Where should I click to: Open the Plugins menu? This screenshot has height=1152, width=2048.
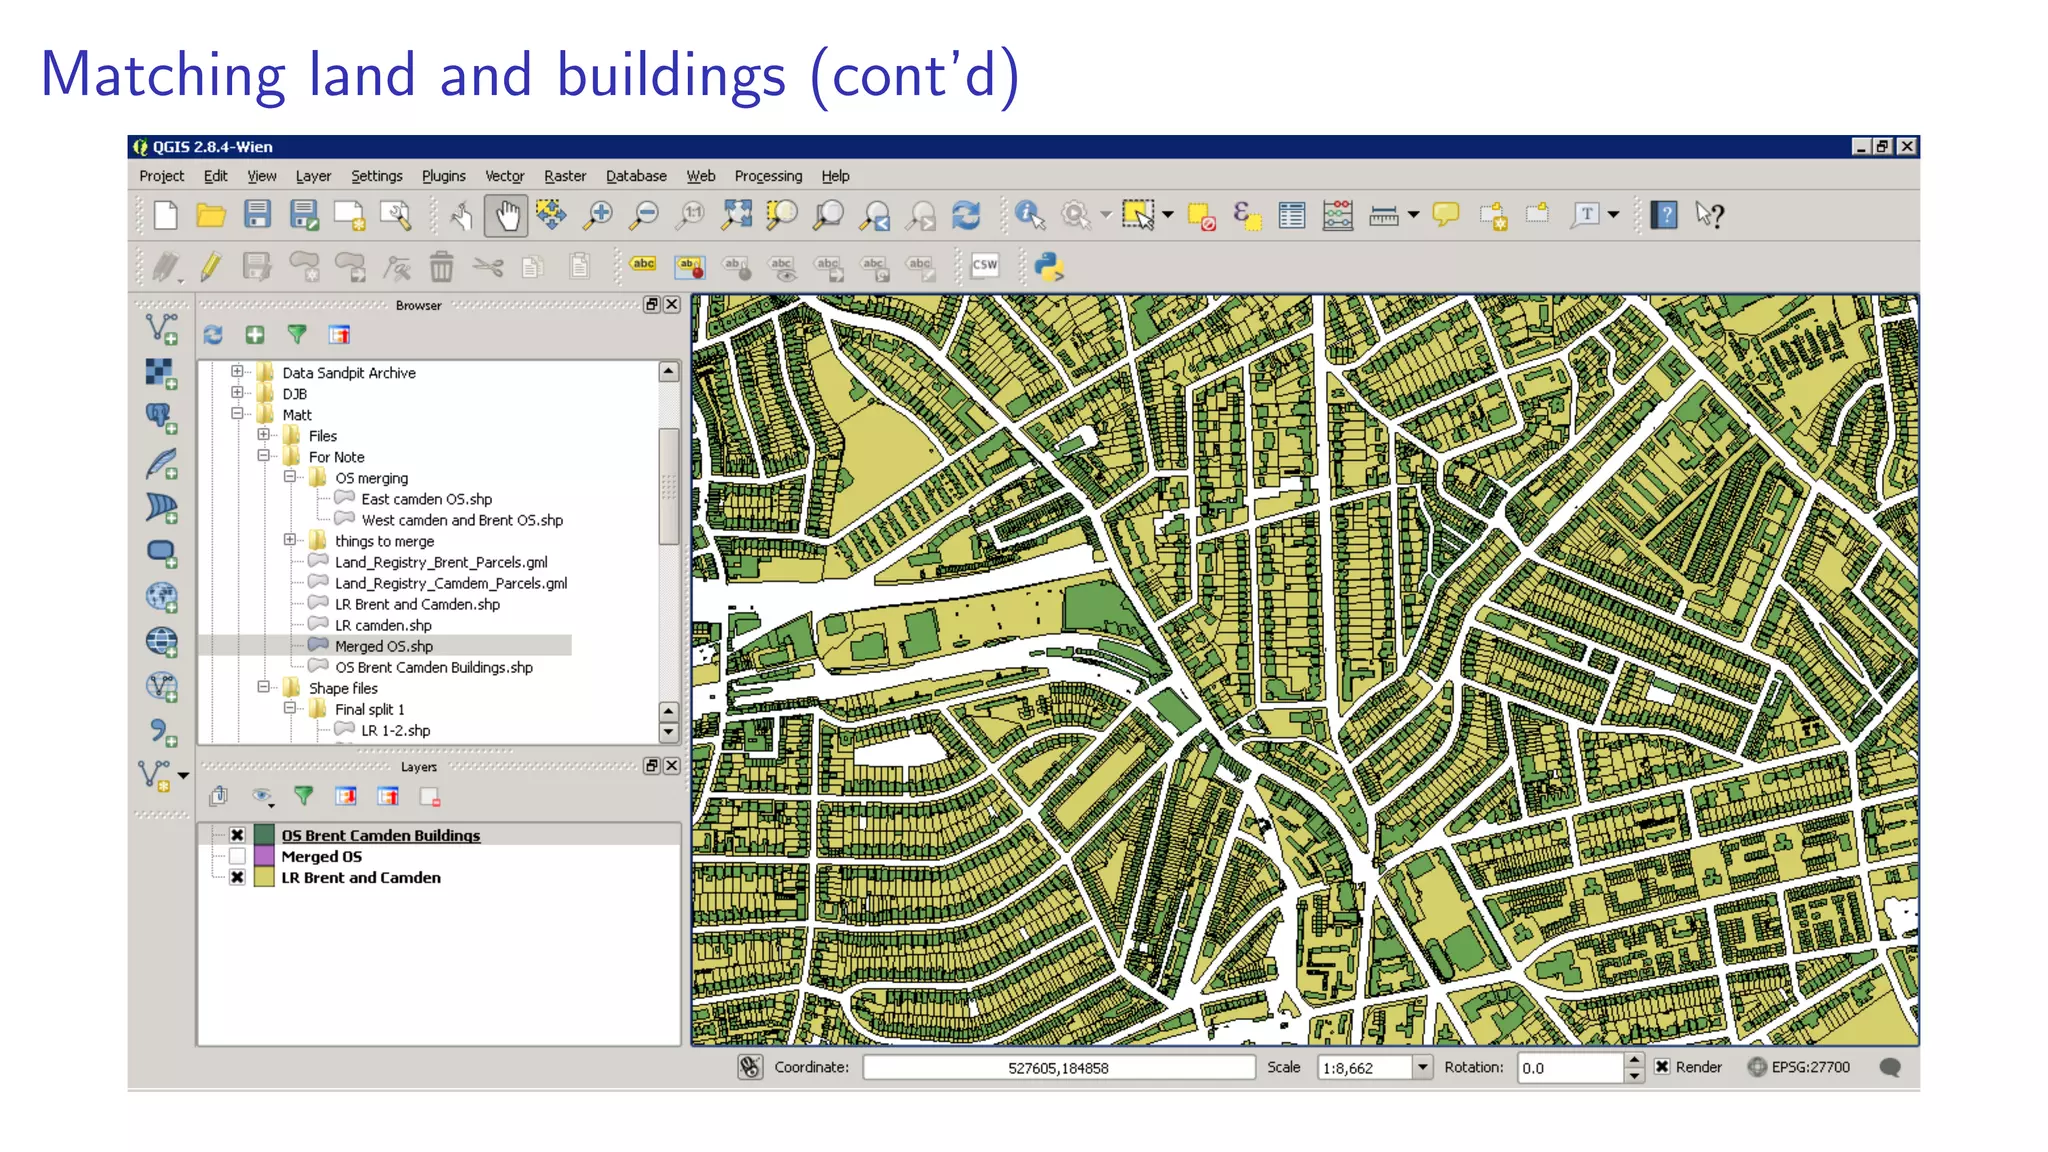[x=443, y=176]
